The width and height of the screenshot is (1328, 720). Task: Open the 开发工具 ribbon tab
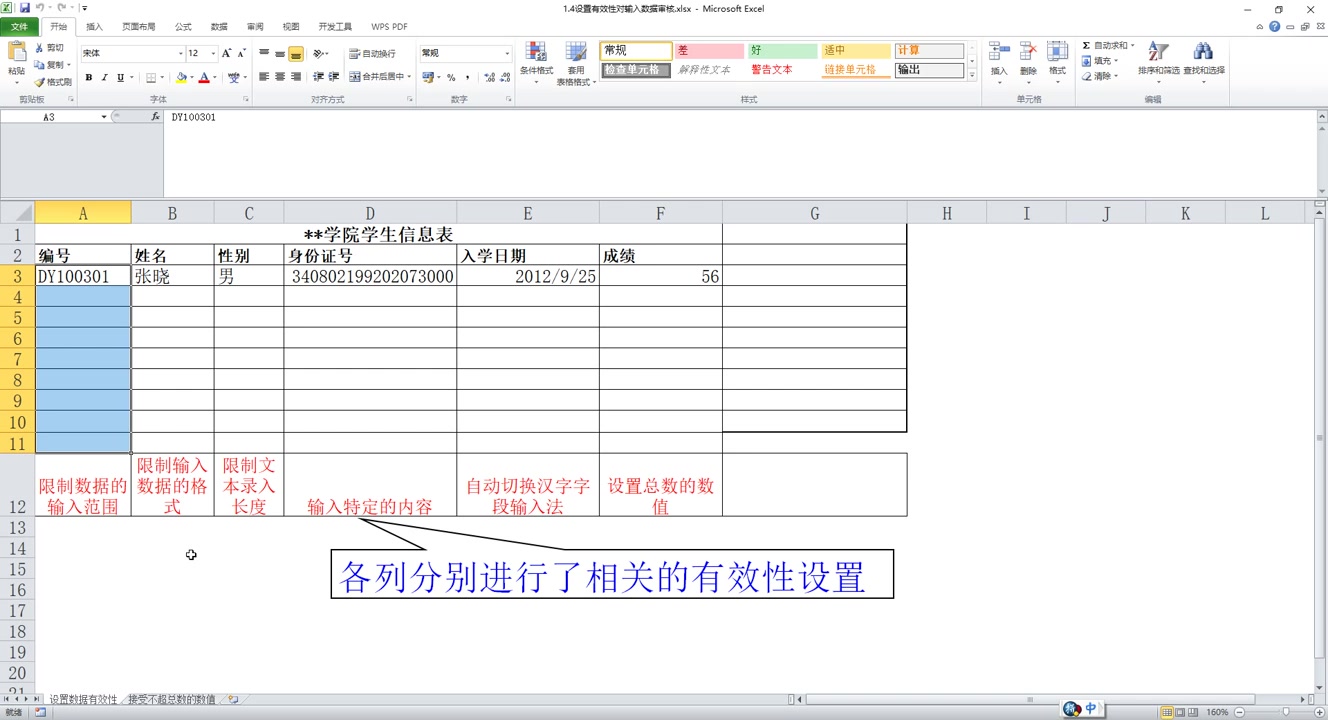pos(335,27)
